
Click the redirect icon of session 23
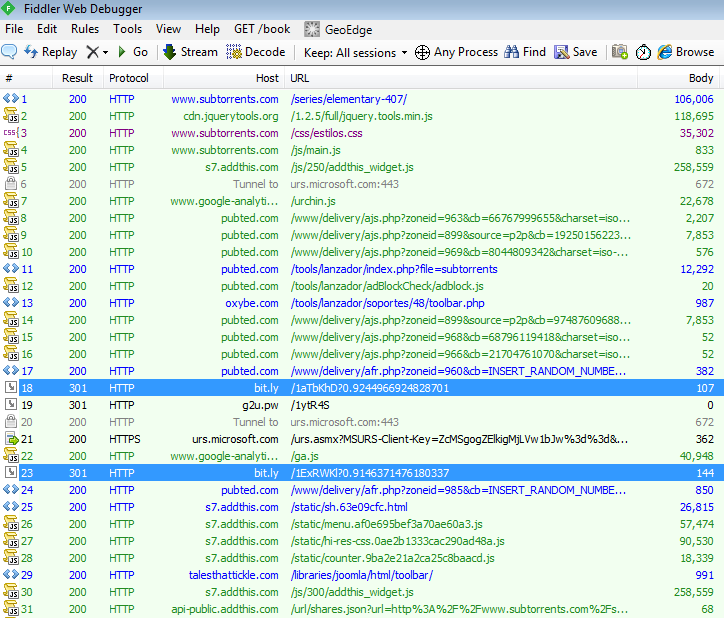[11, 472]
